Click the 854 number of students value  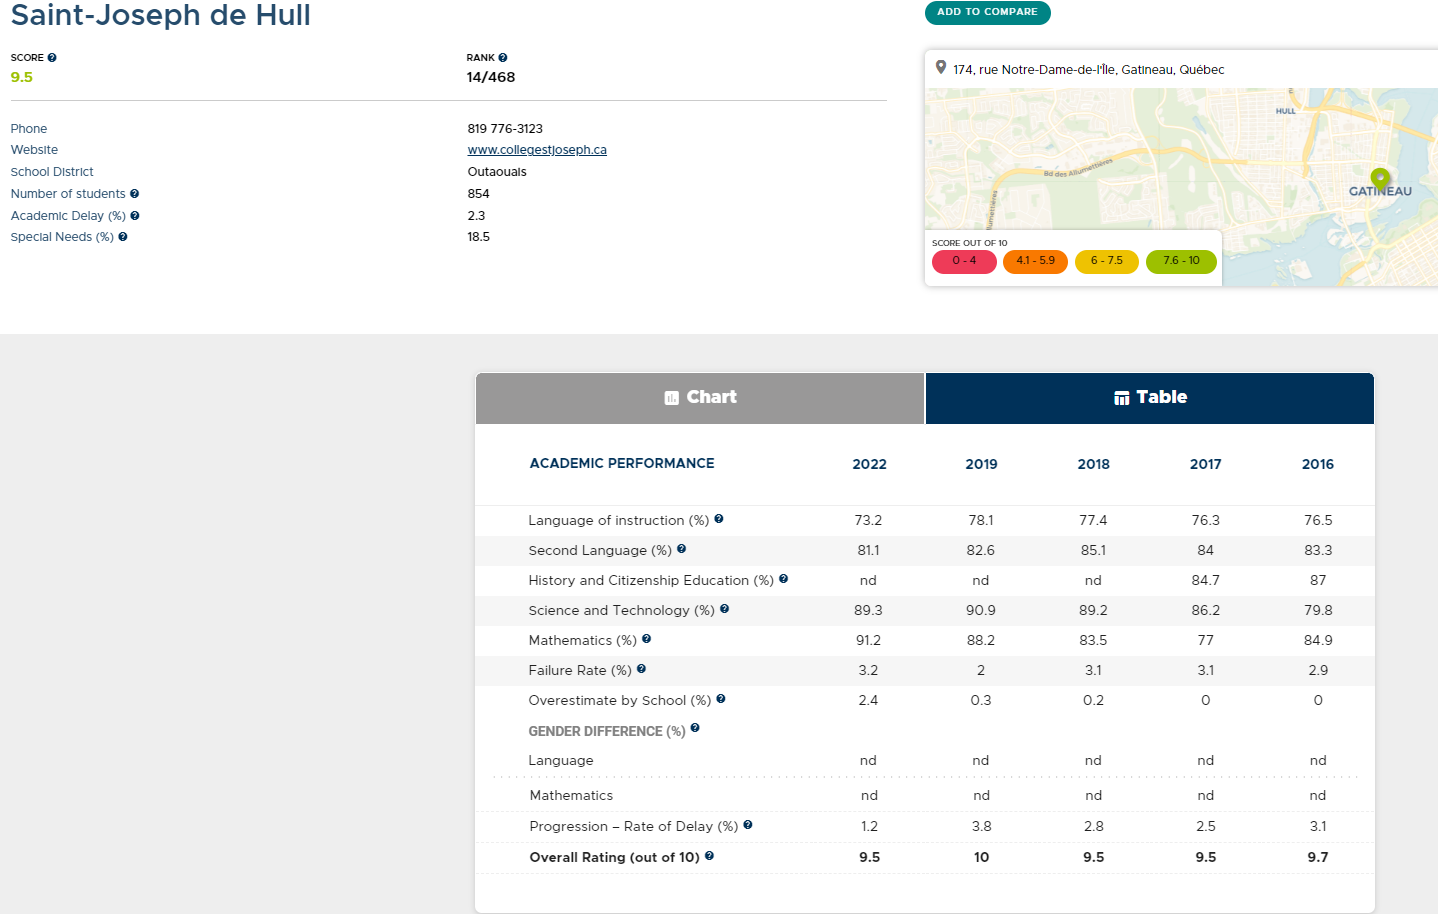pos(478,194)
